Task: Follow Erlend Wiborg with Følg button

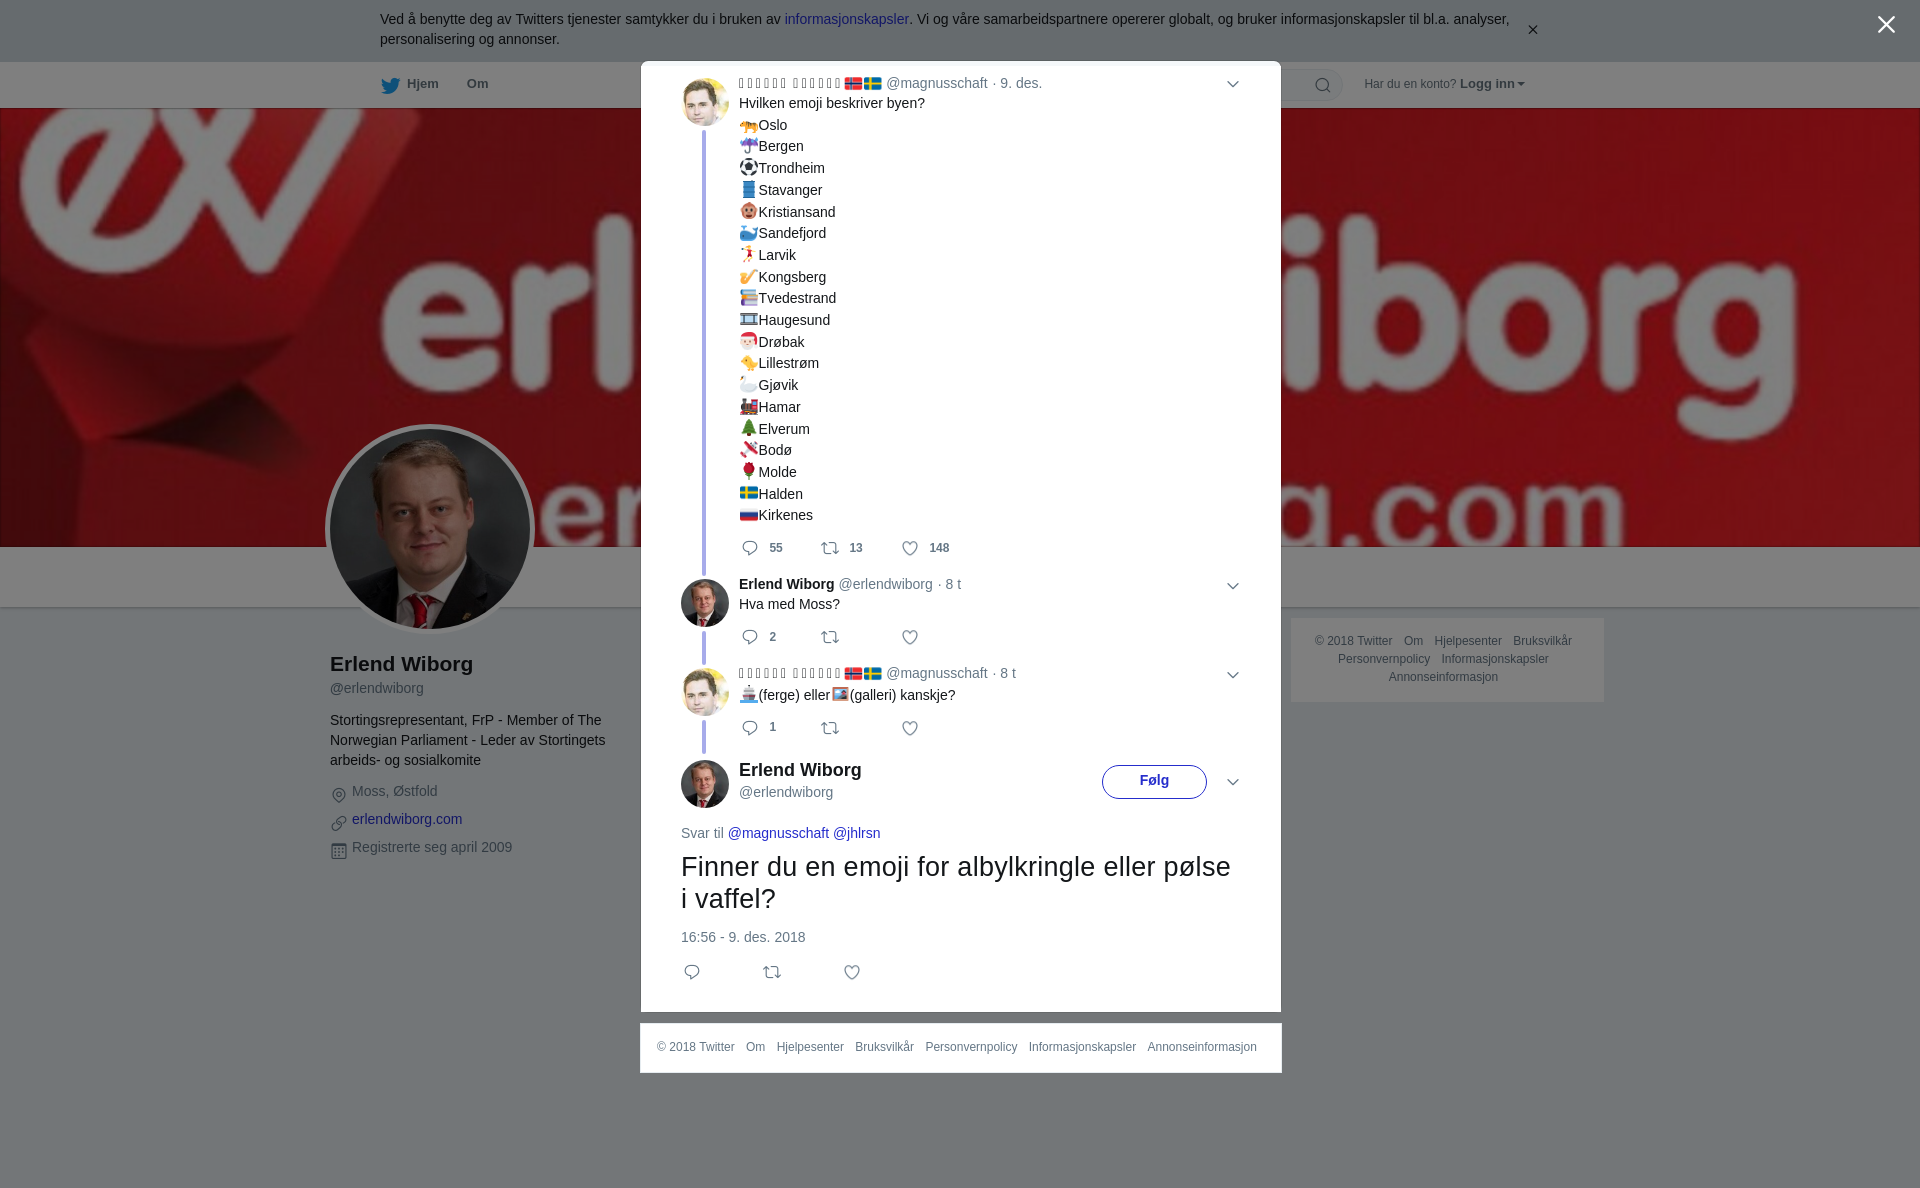Action: coord(1154,781)
